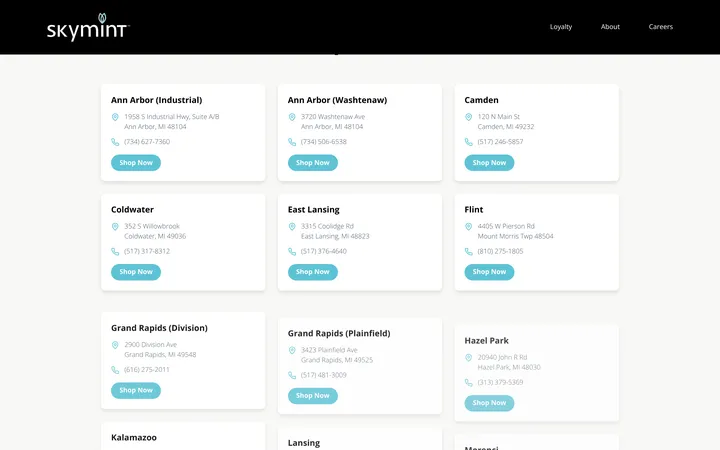Click phone number (517) 481-3009
This screenshot has width=720, height=450.
pyautogui.click(x=324, y=376)
